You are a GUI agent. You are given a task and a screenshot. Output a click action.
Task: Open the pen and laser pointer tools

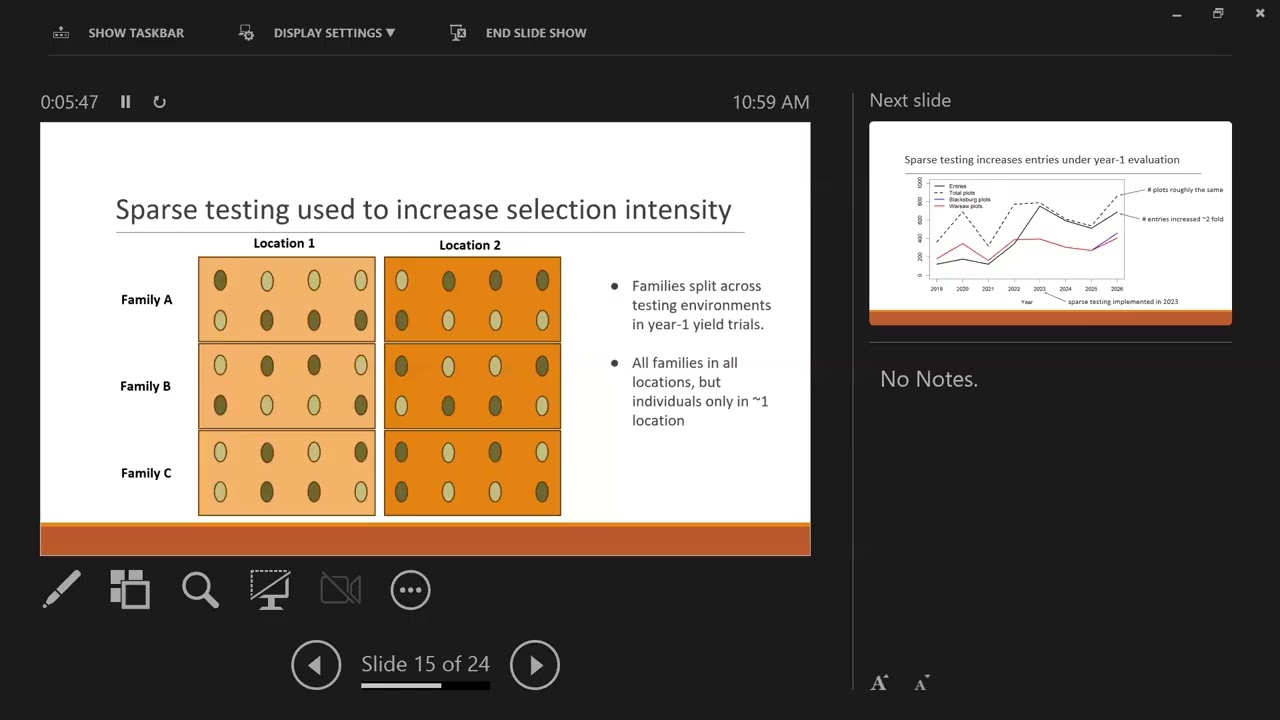click(61, 590)
